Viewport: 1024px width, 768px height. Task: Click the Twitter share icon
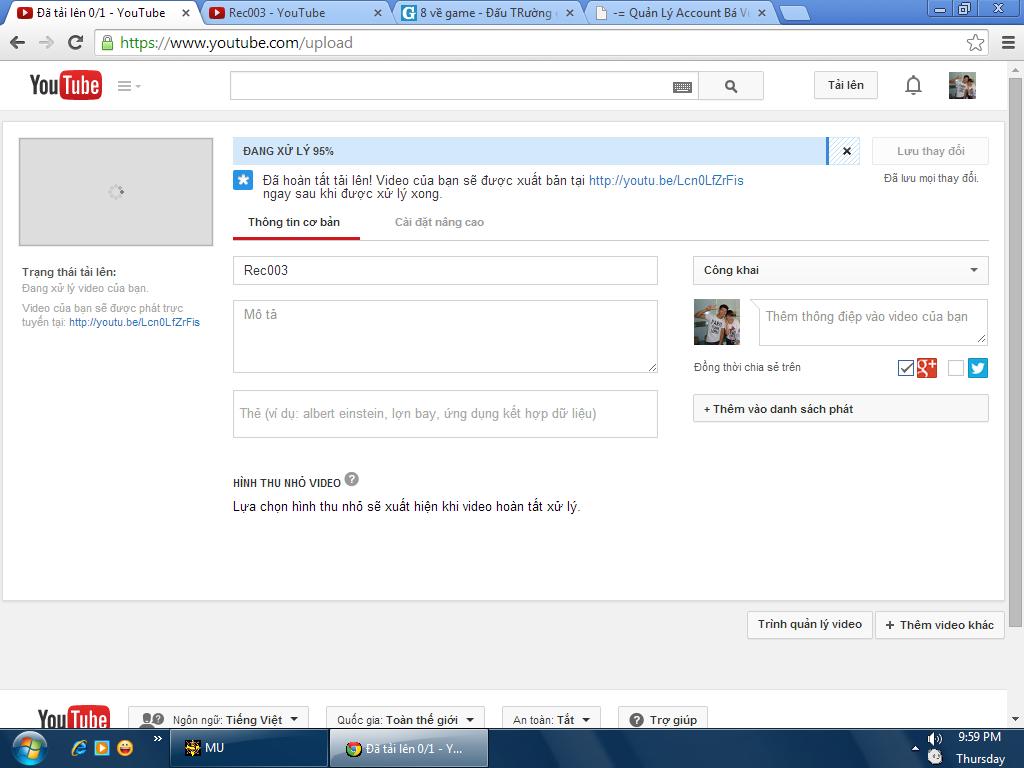pyautogui.click(x=978, y=368)
